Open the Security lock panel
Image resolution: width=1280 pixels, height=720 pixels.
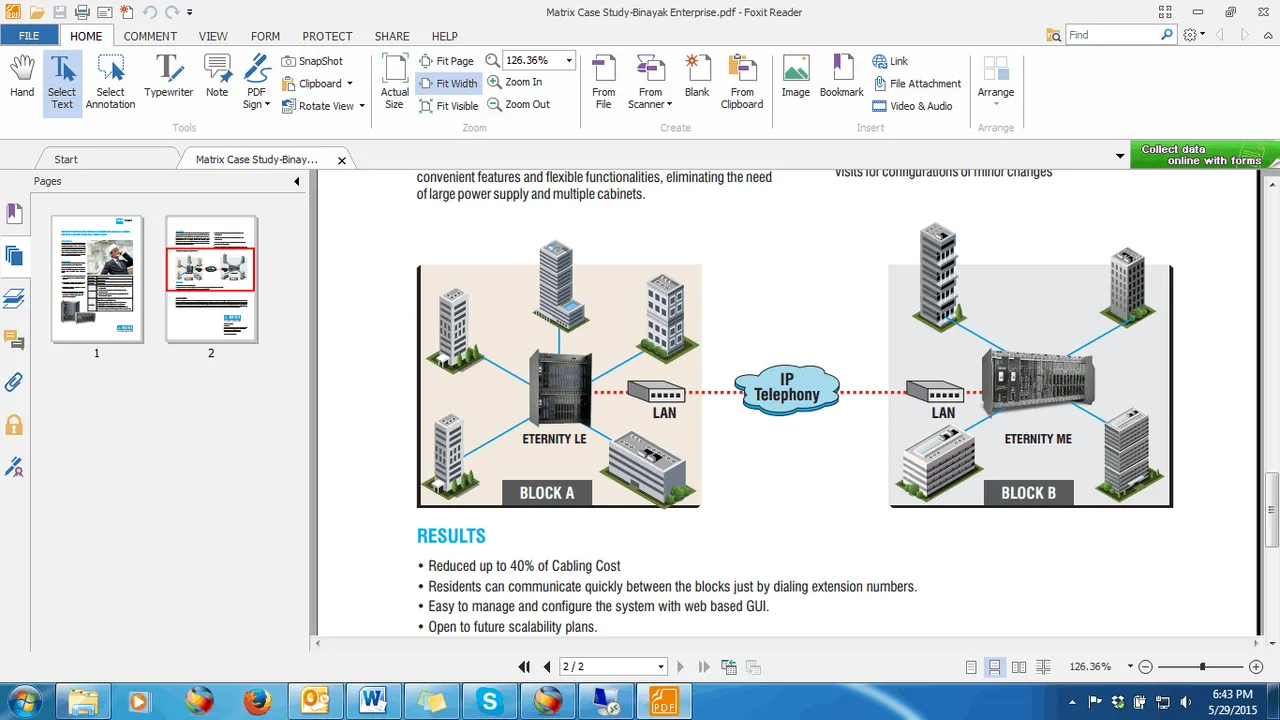click(14, 424)
